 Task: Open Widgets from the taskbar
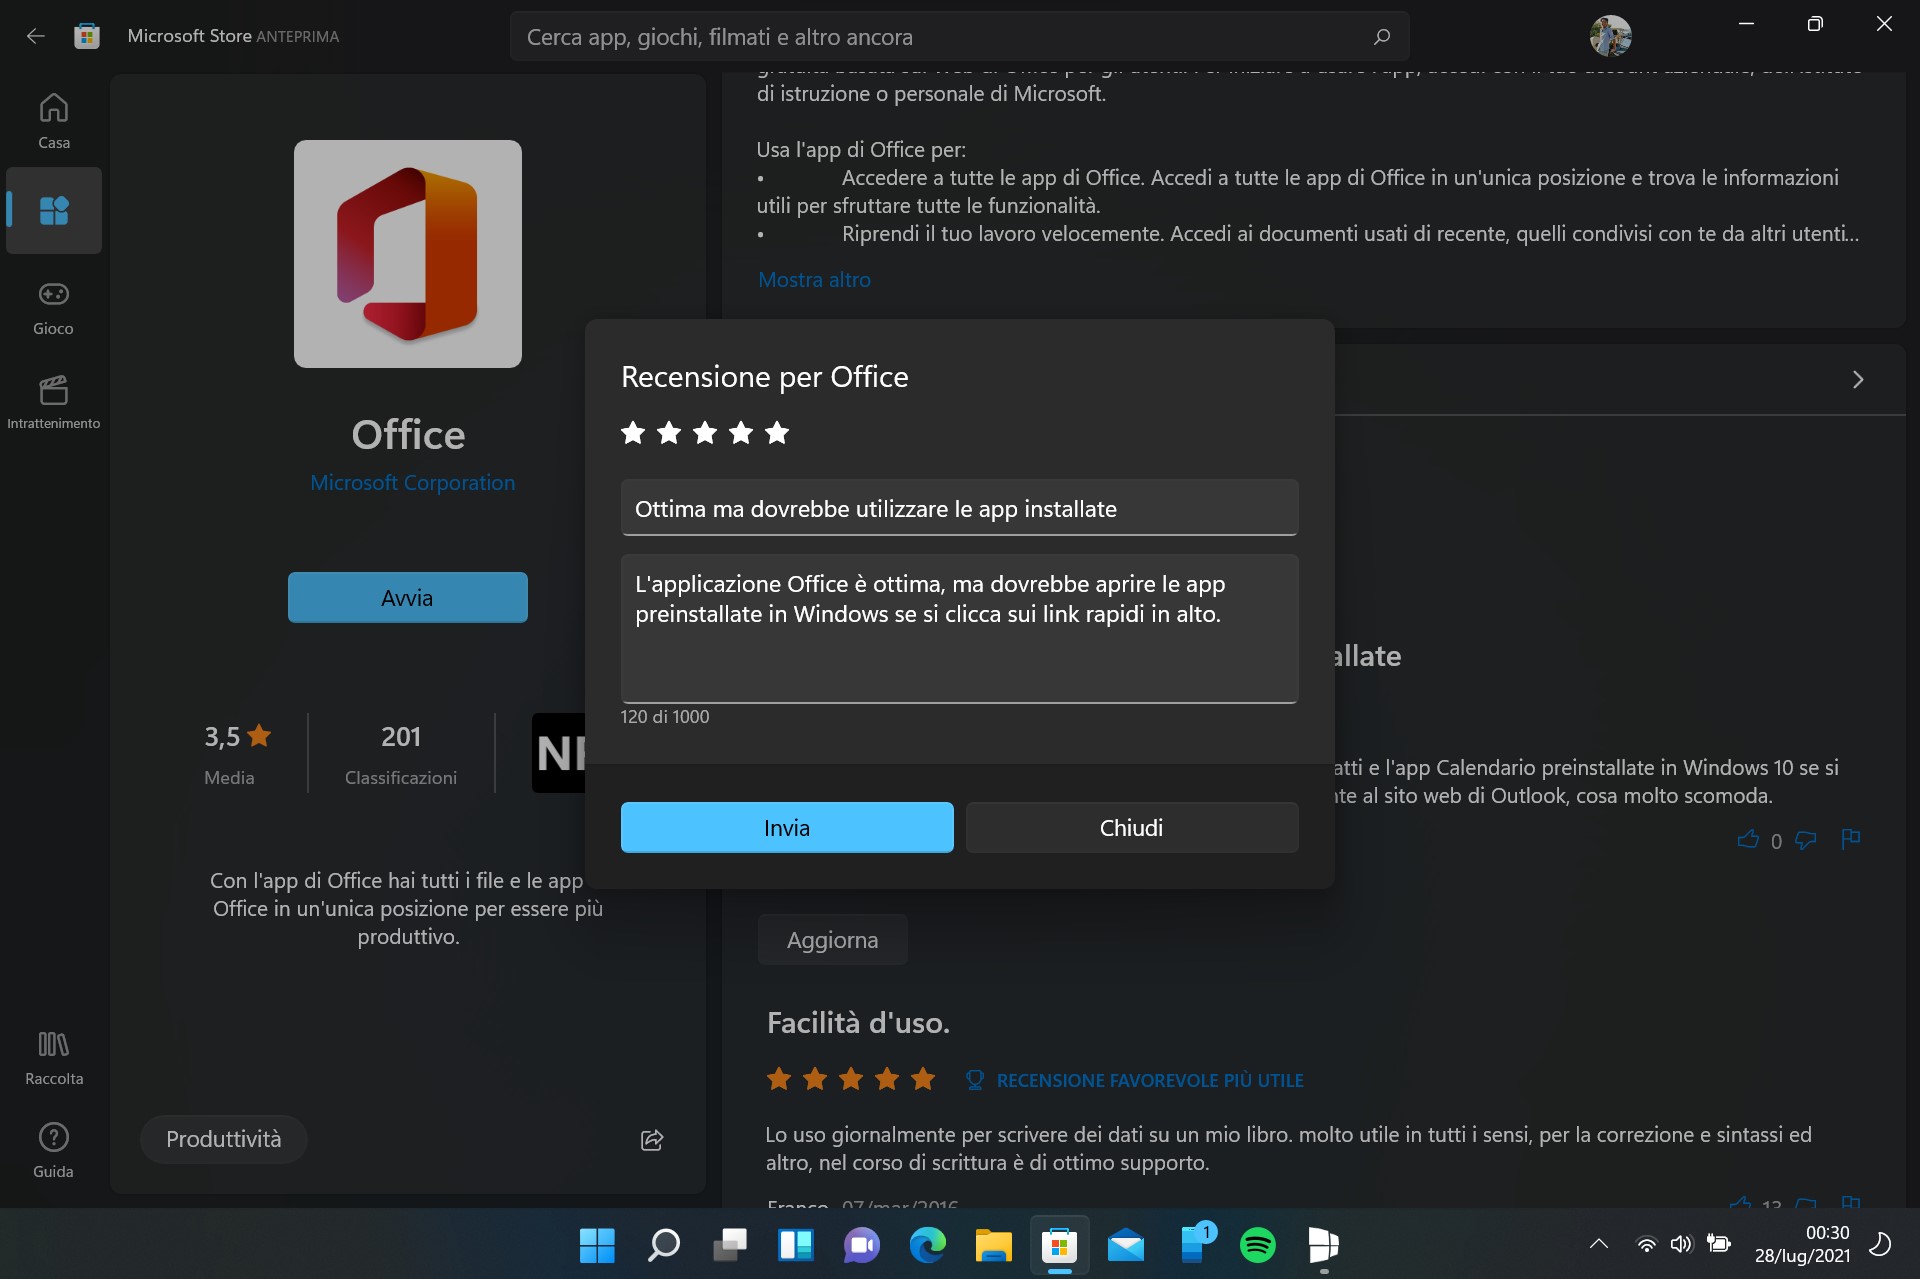pyautogui.click(x=796, y=1245)
